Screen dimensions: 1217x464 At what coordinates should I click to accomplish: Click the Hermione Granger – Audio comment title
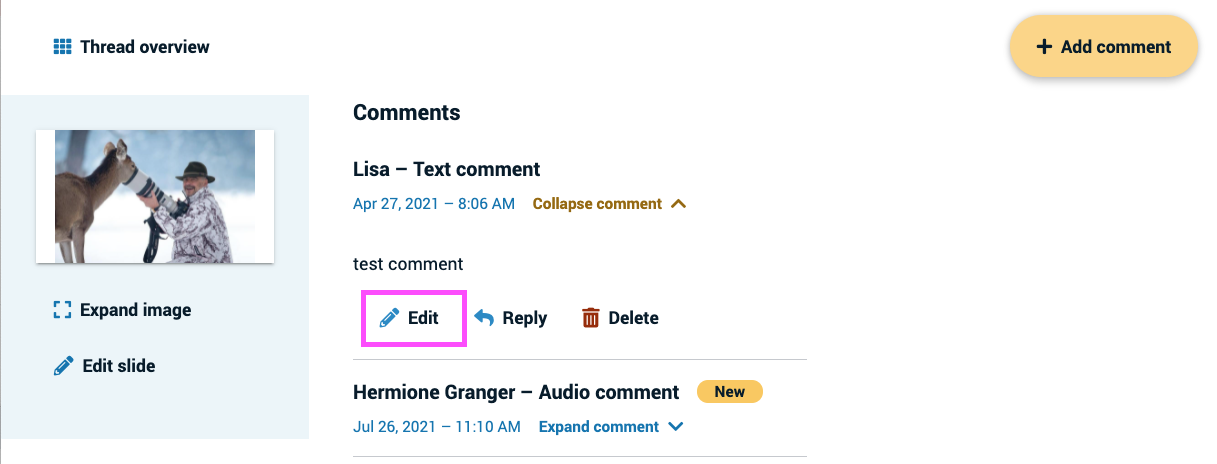pyautogui.click(x=516, y=392)
